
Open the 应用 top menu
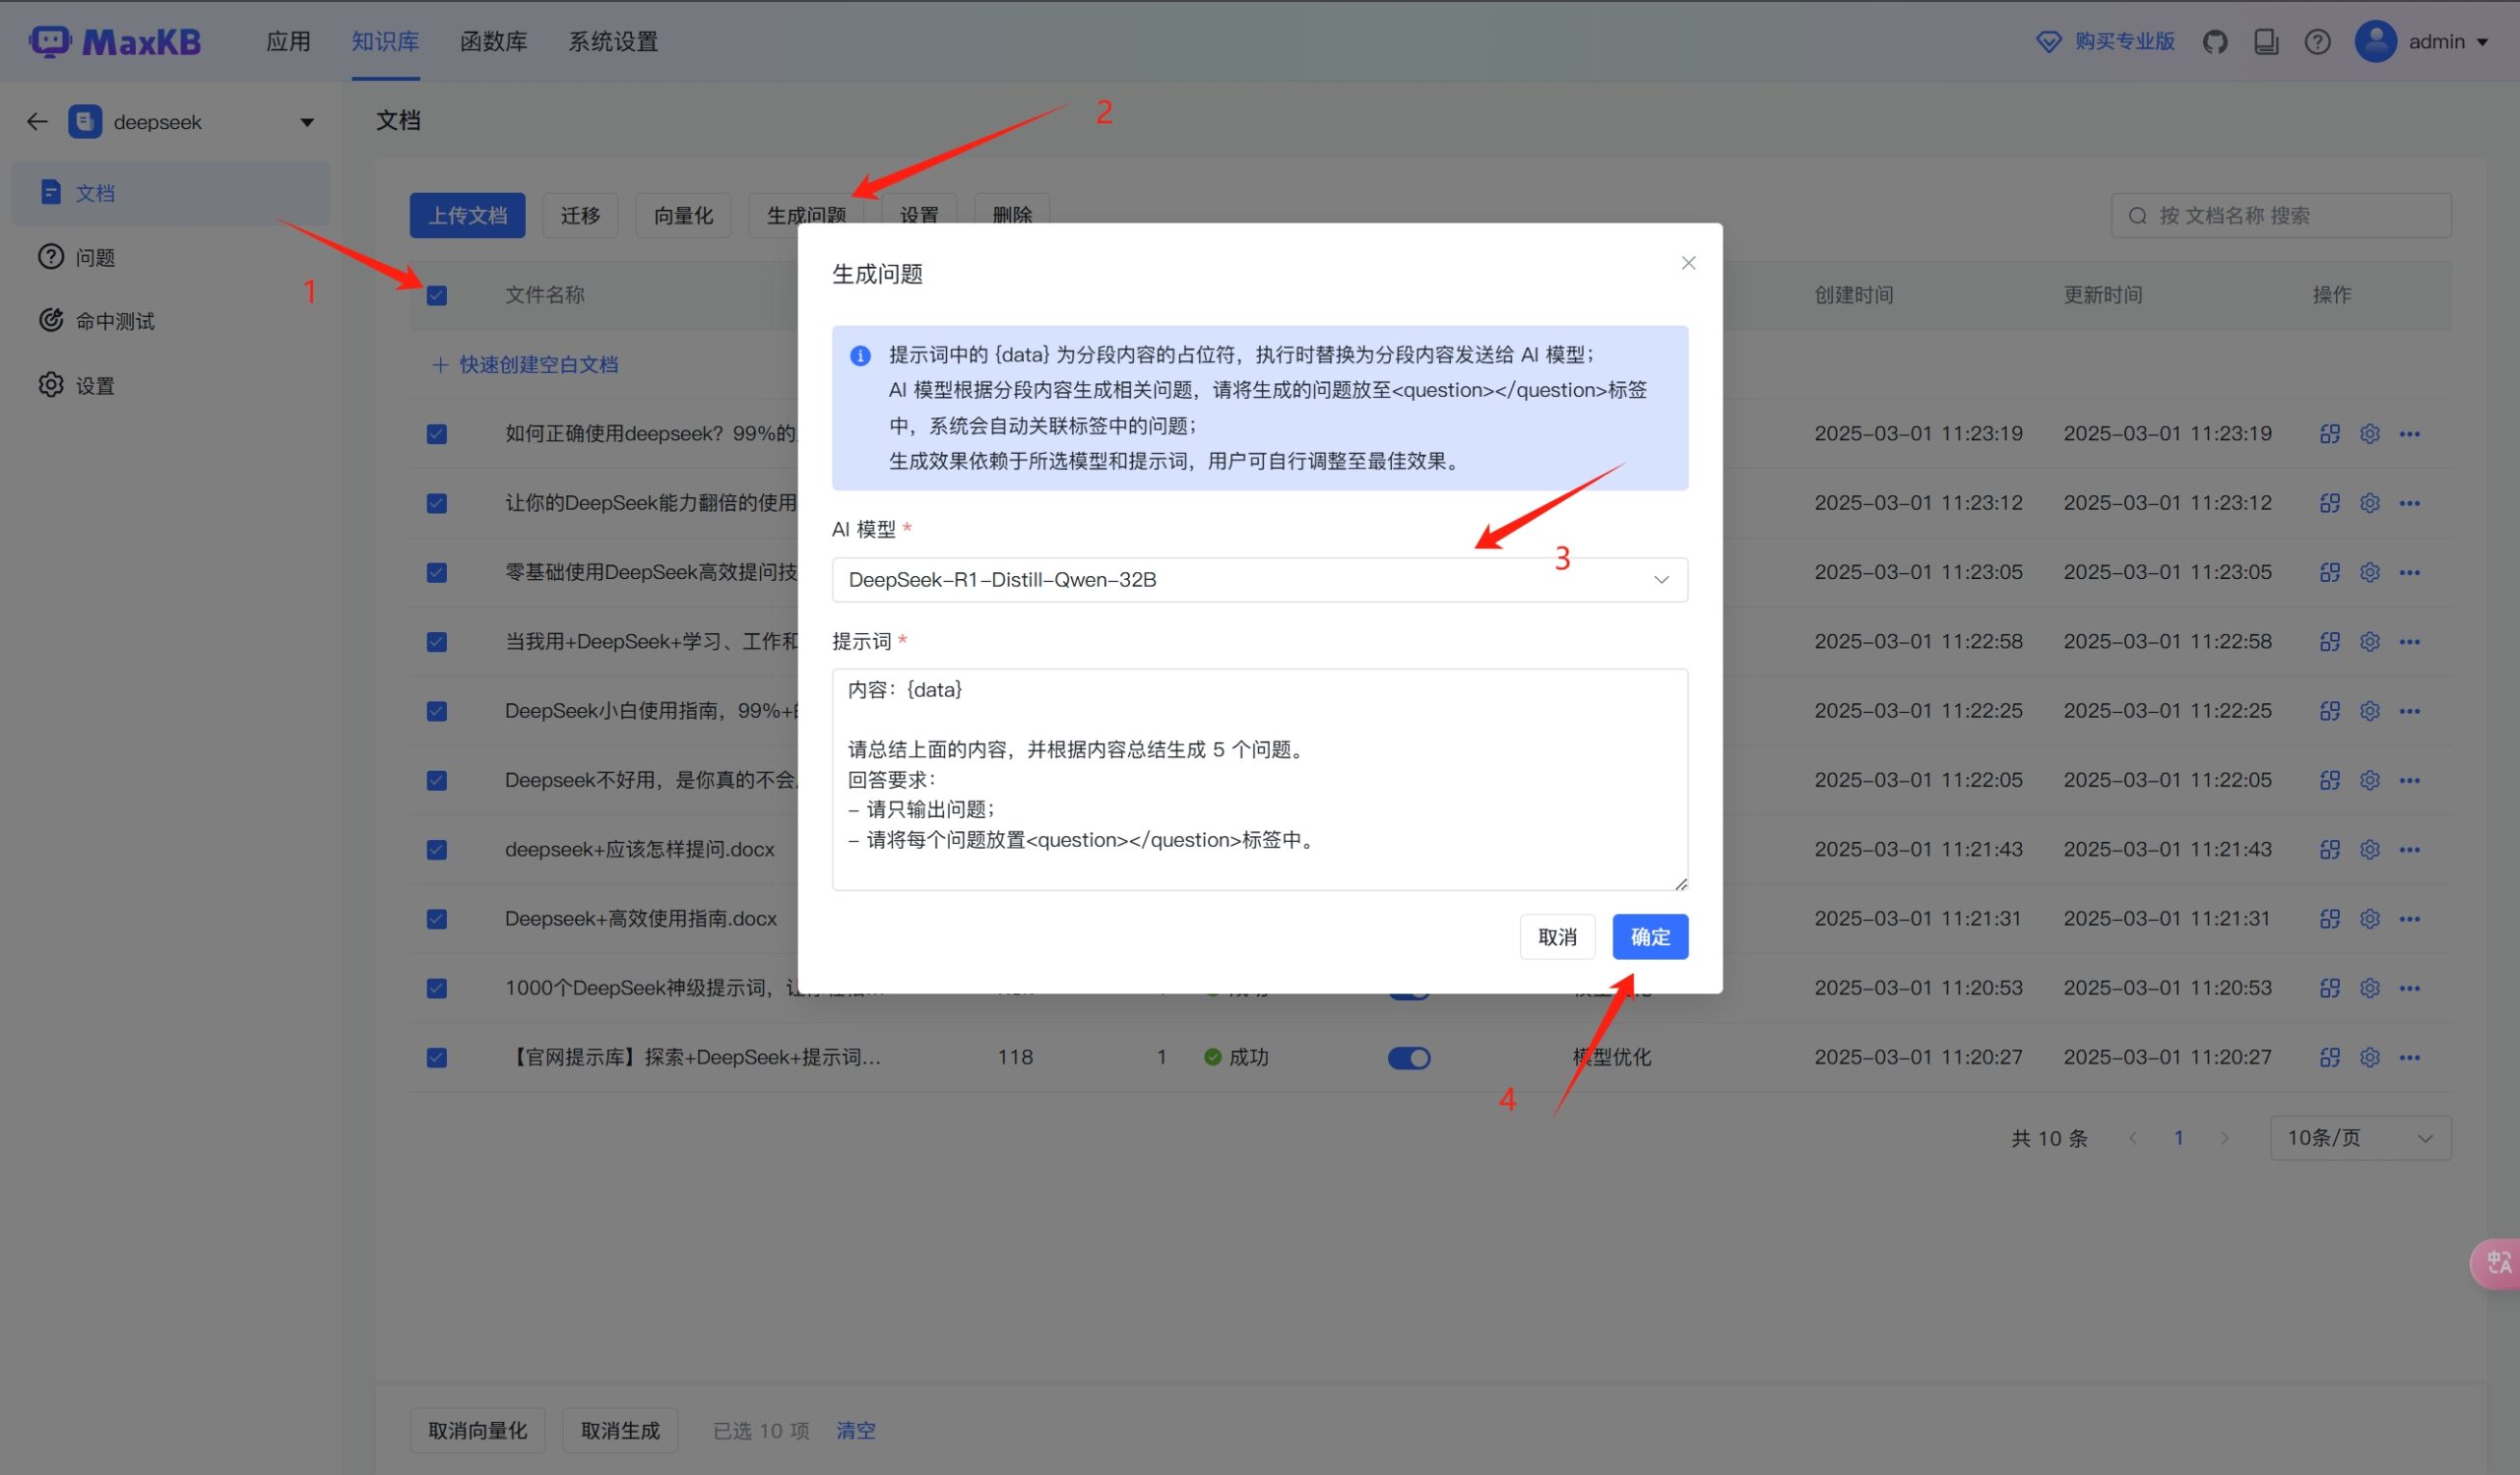coord(288,42)
